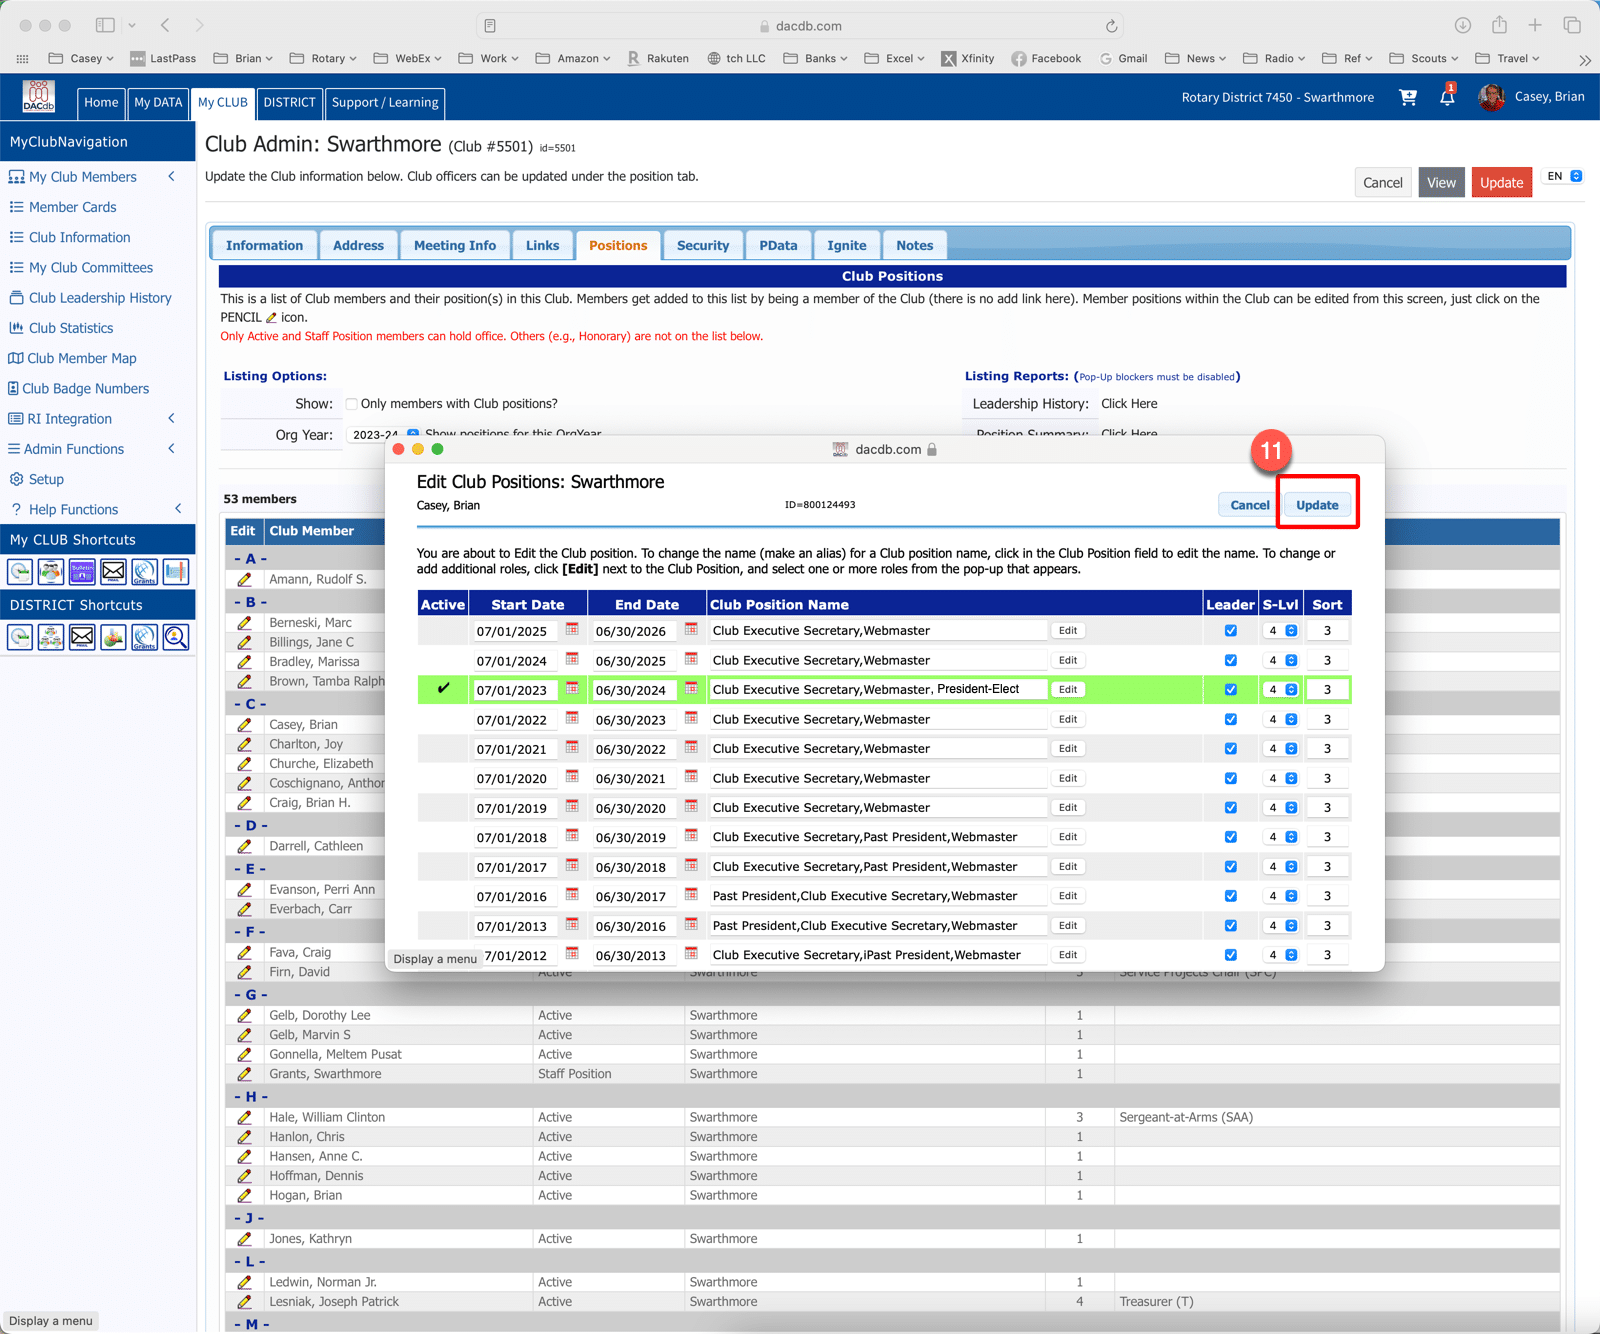
Task: Click Edit for 07/01/2023 position row
Action: (1068, 690)
